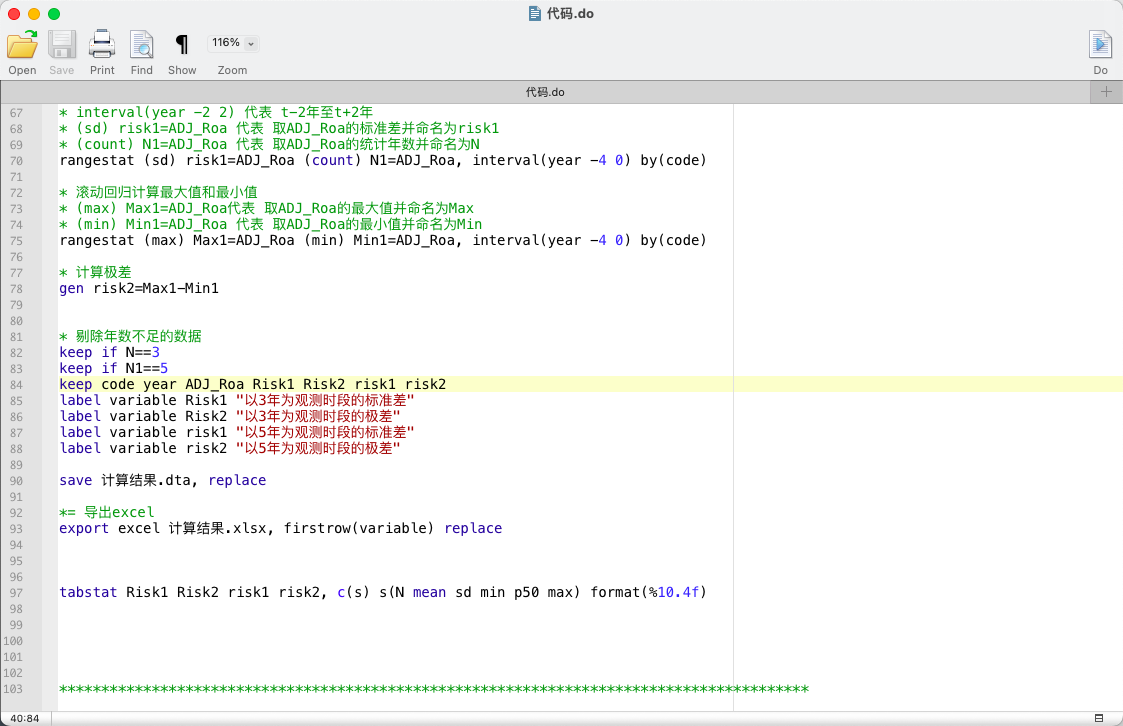Add a new tab with plus button

(1106, 92)
